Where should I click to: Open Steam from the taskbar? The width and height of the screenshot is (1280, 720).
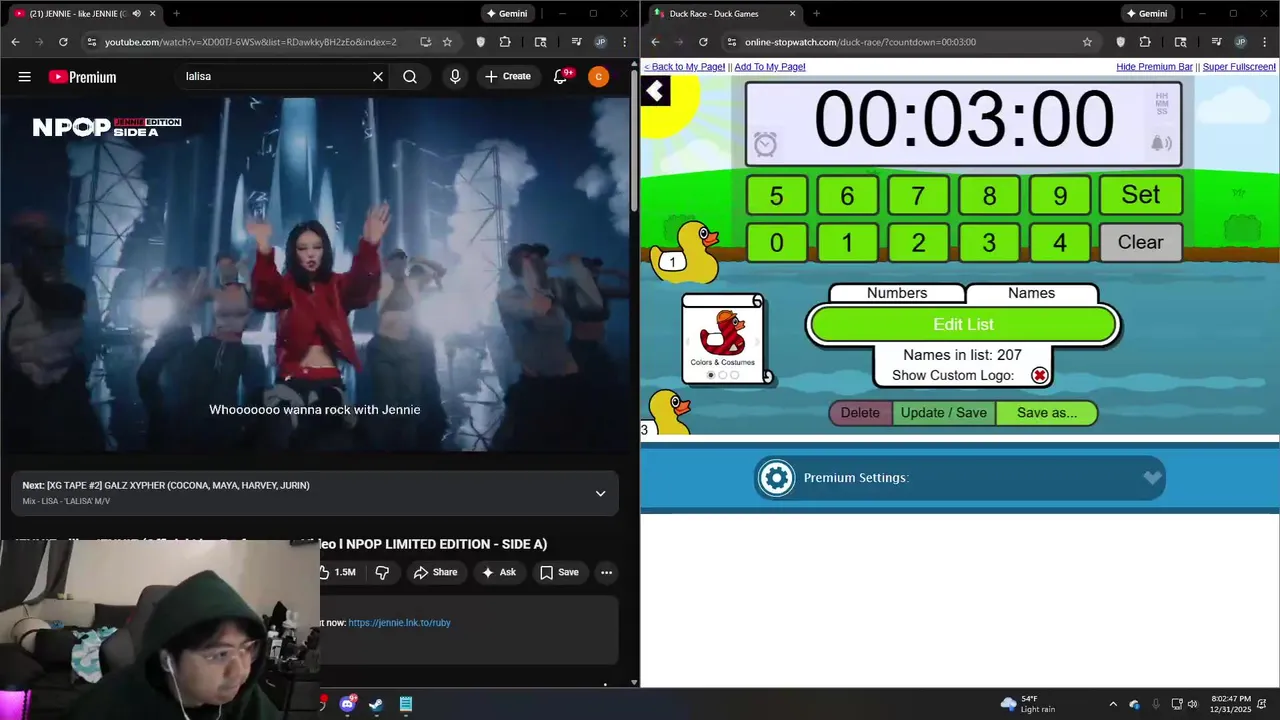tap(376, 704)
